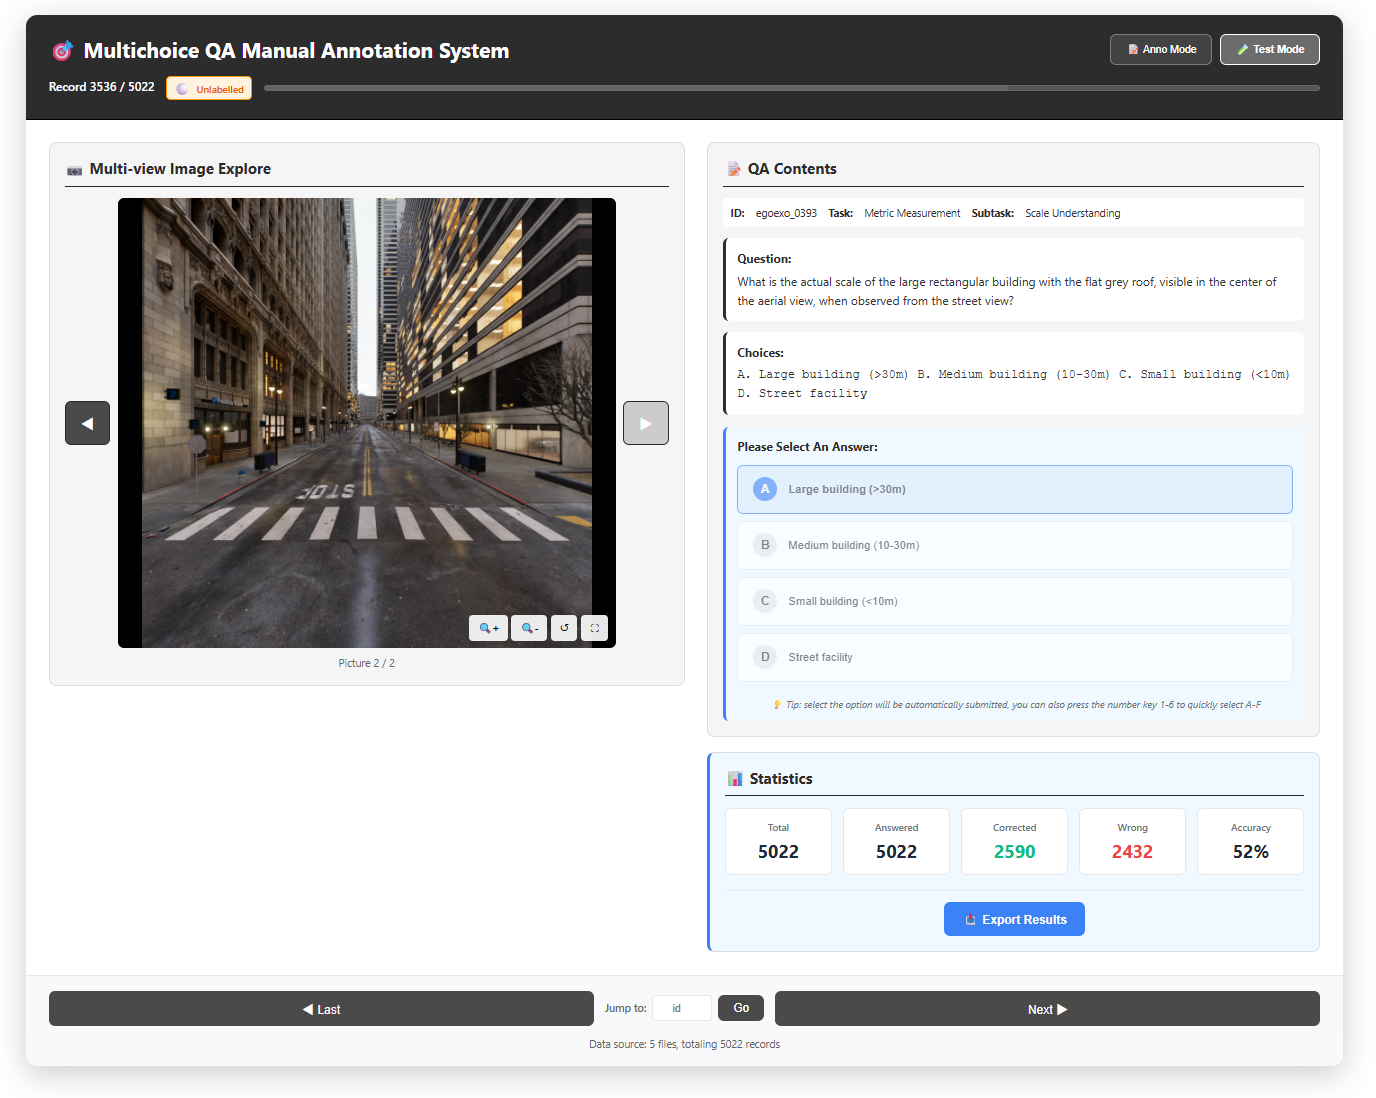Return to the Last record

pyautogui.click(x=321, y=1009)
